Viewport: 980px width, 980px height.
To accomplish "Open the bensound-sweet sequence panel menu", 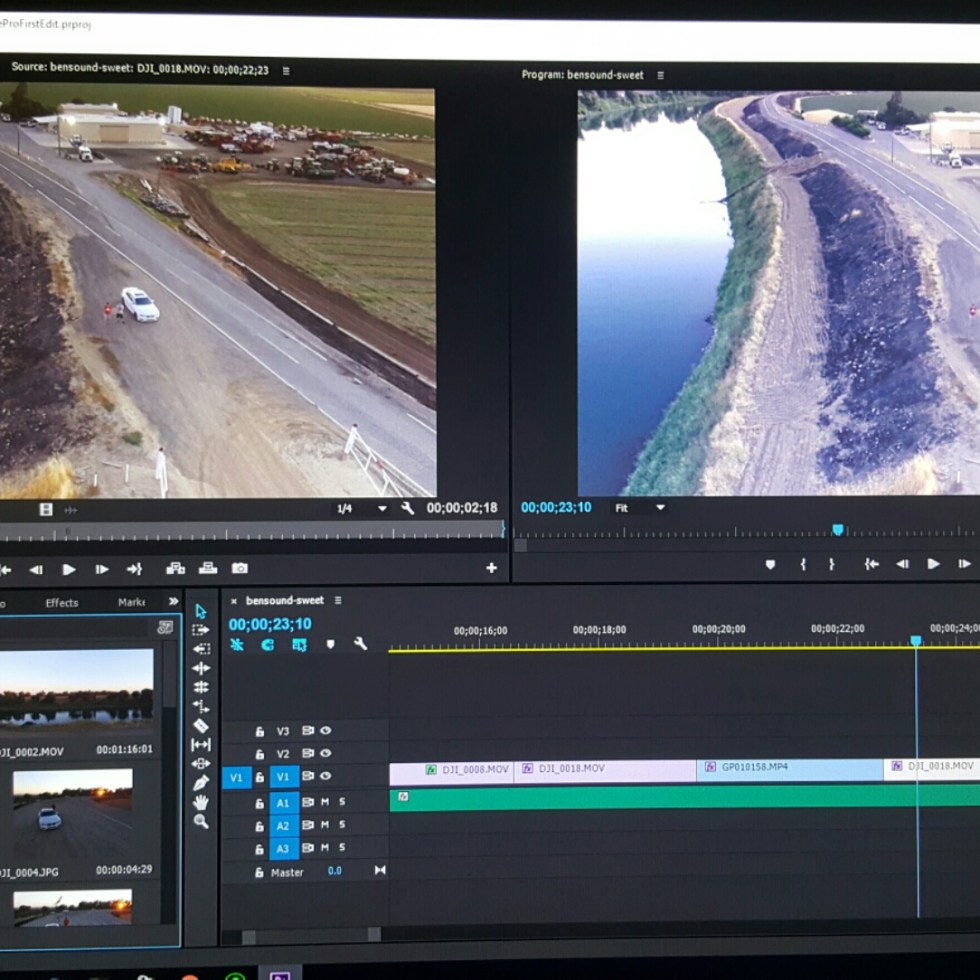I will click(x=338, y=600).
